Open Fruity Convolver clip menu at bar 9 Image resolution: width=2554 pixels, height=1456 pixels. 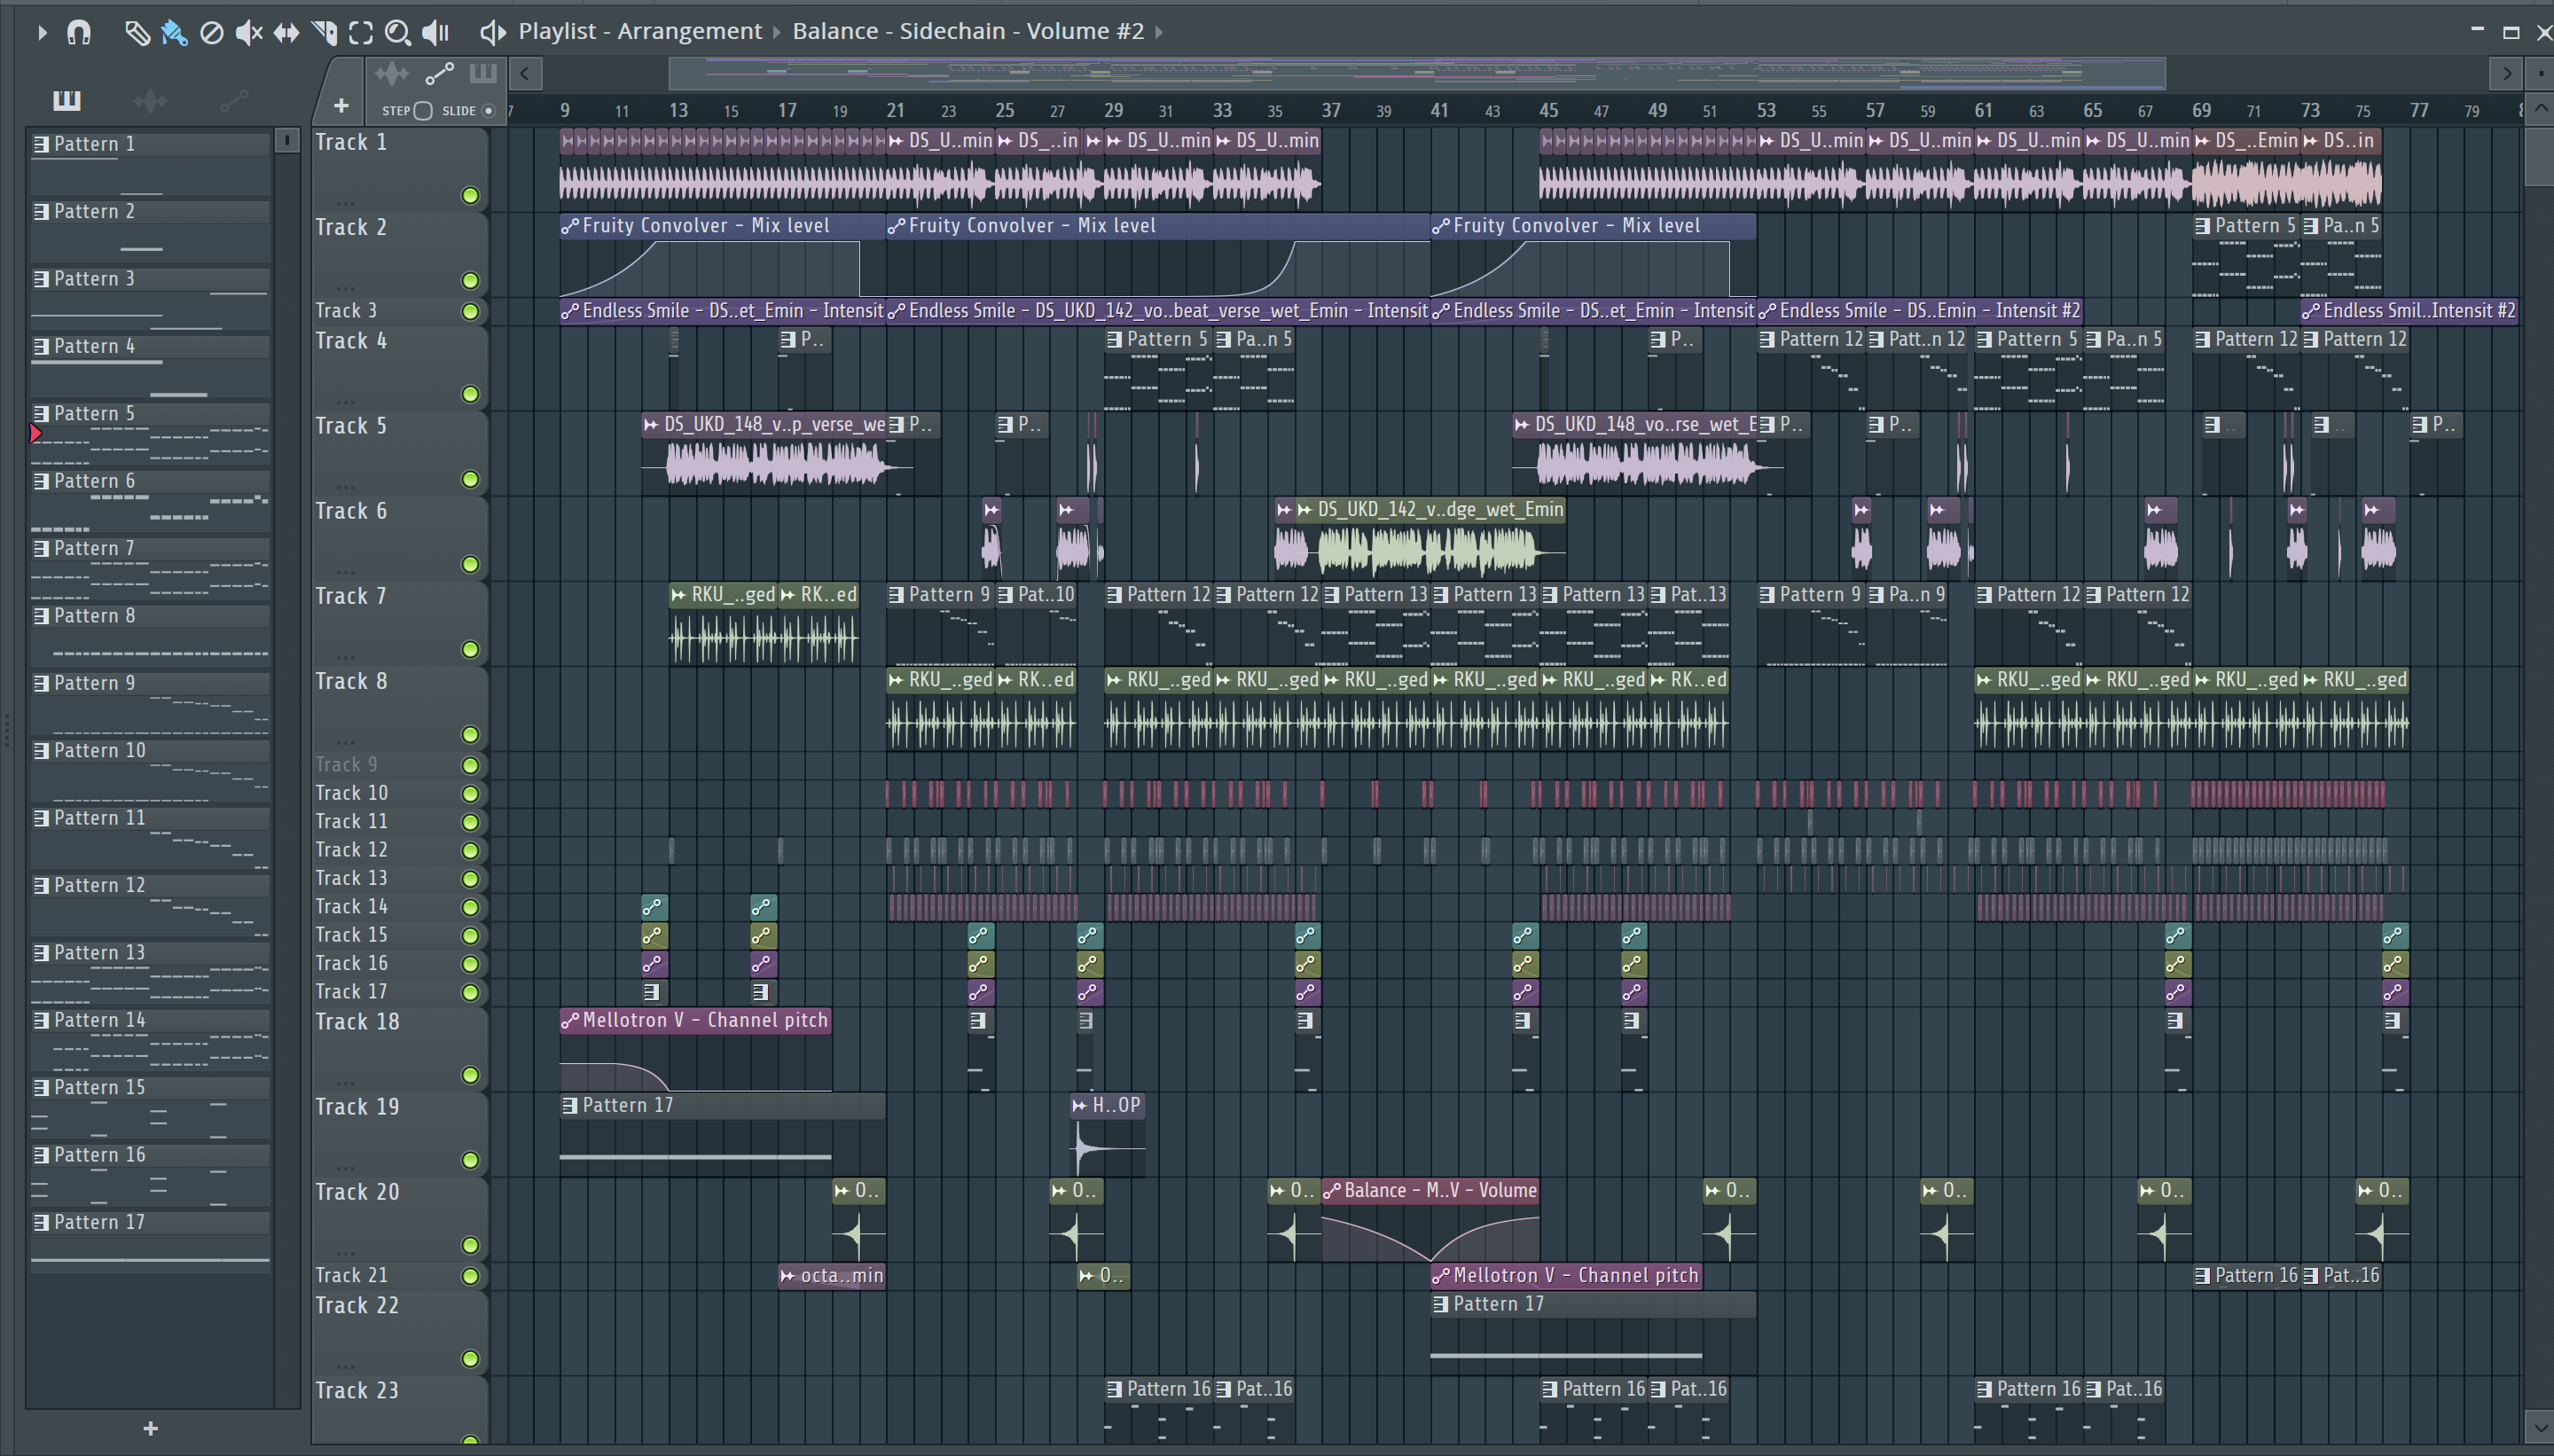tap(570, 227)
